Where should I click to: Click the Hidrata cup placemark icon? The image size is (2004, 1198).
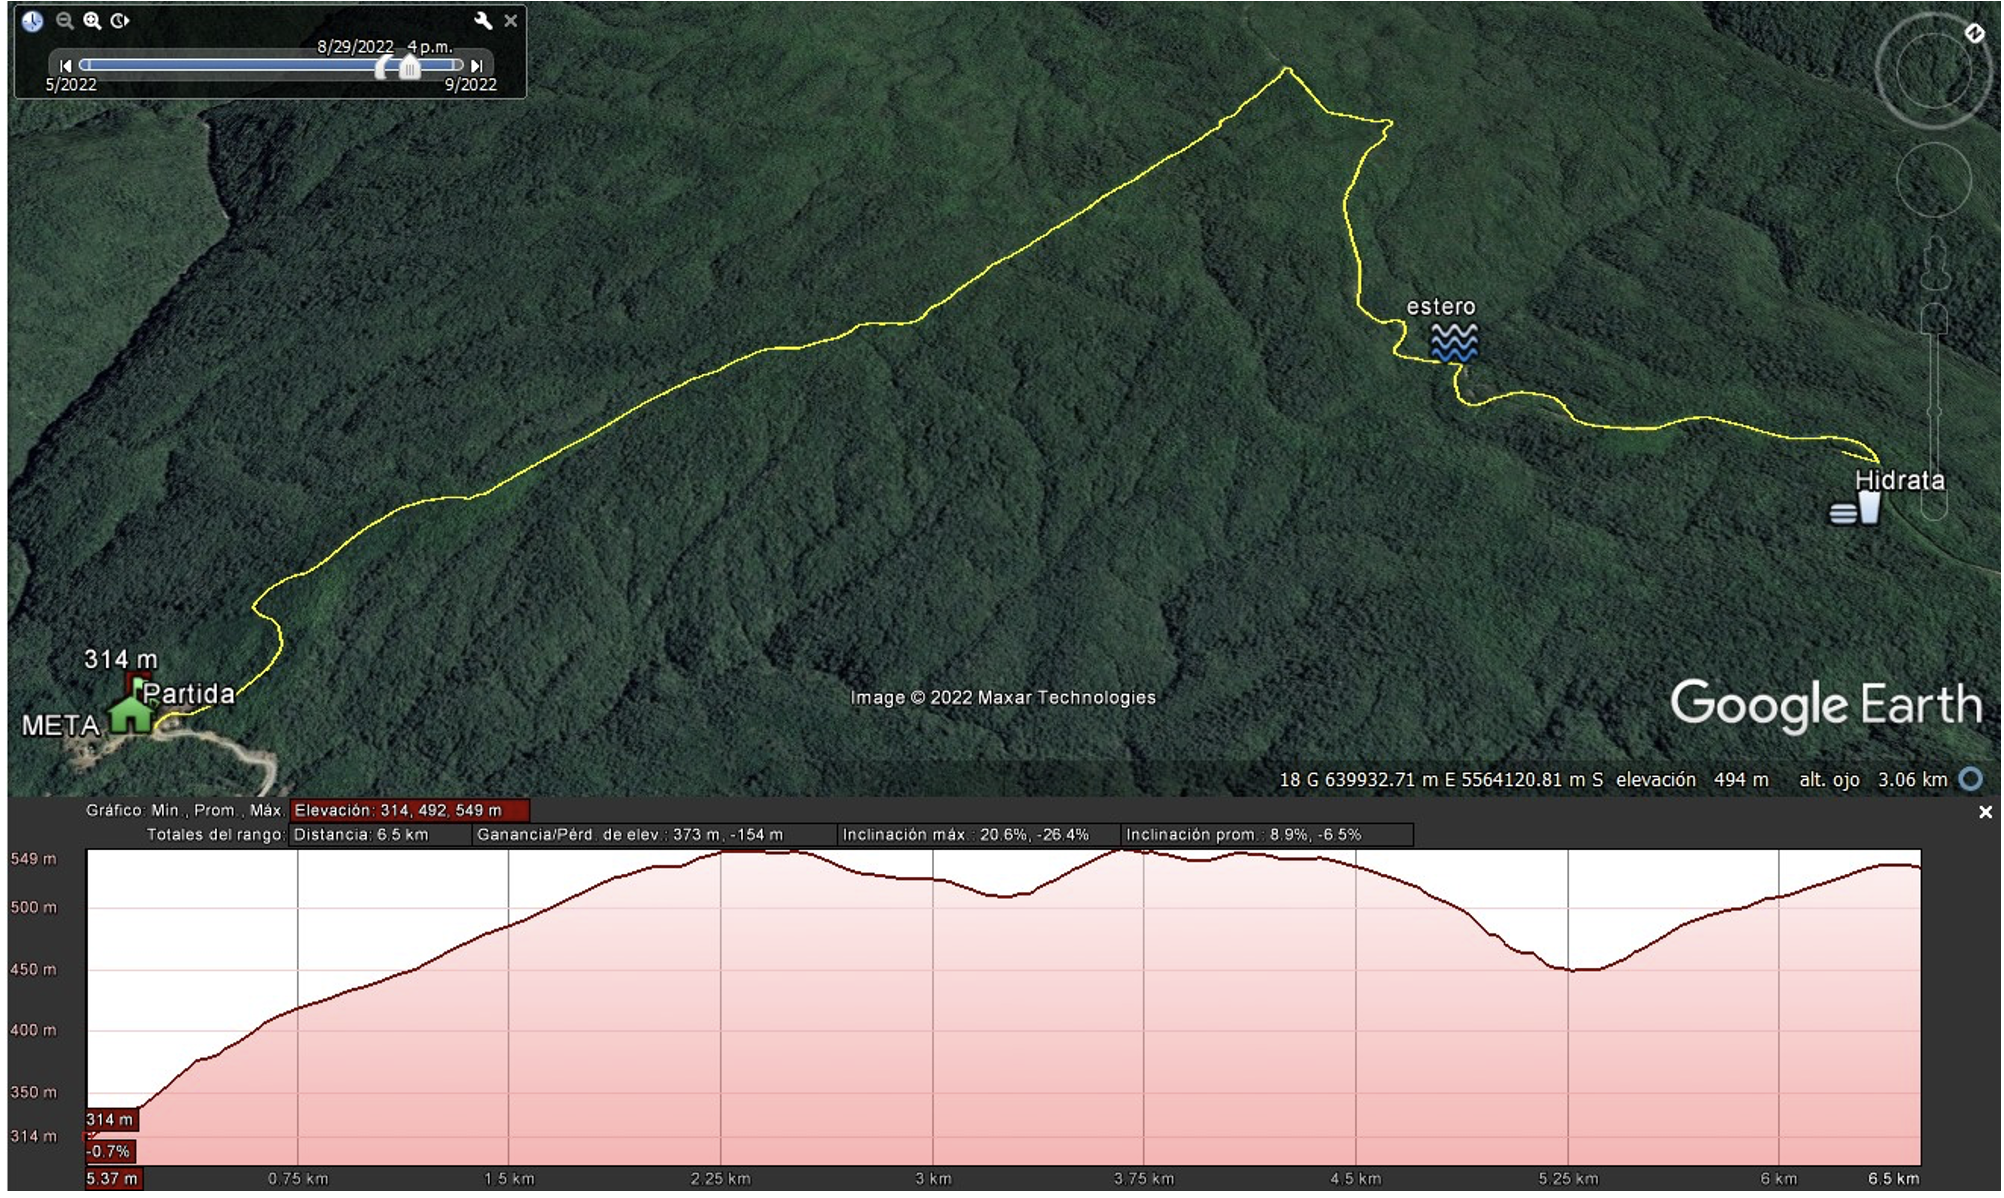tap(1856, 509)
